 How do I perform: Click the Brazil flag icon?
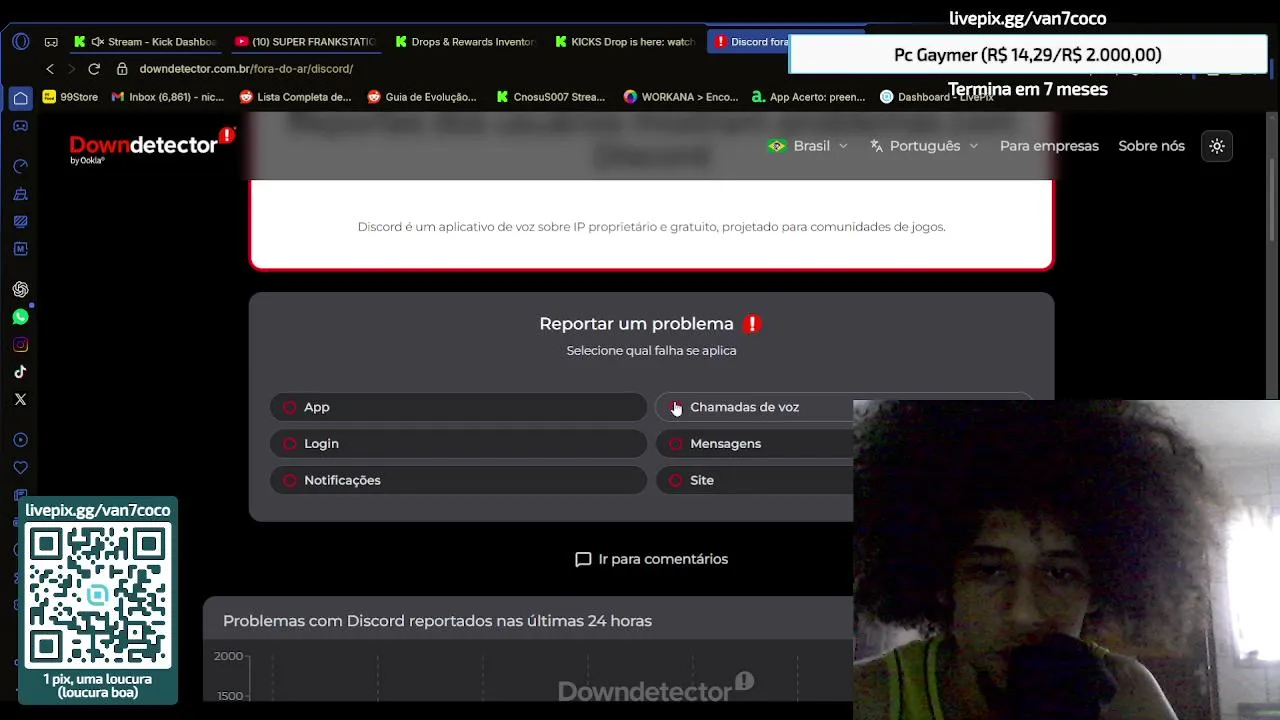click(x=776, y=146)
